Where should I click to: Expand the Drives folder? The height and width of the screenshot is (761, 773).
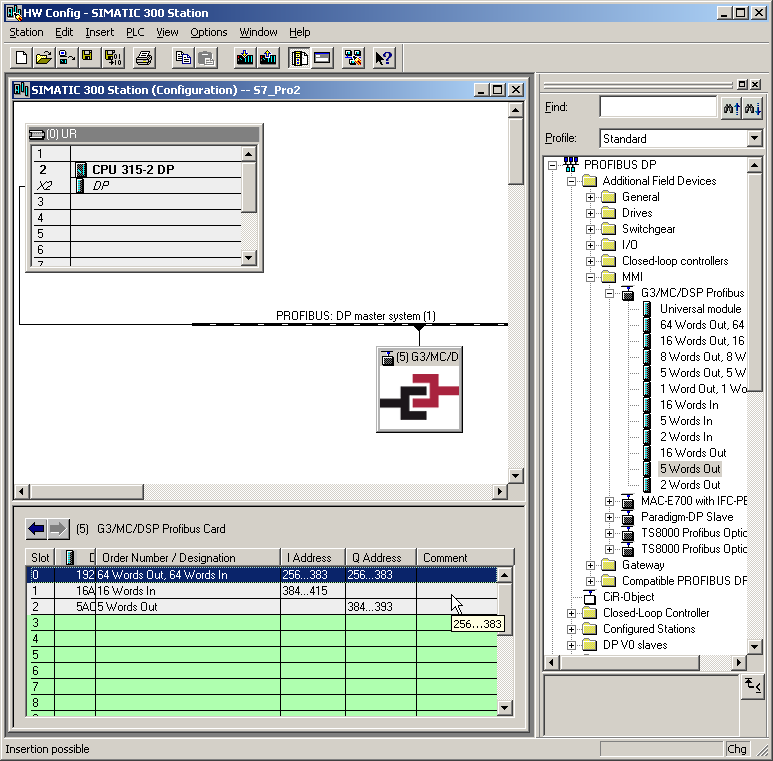click(590, 213)
